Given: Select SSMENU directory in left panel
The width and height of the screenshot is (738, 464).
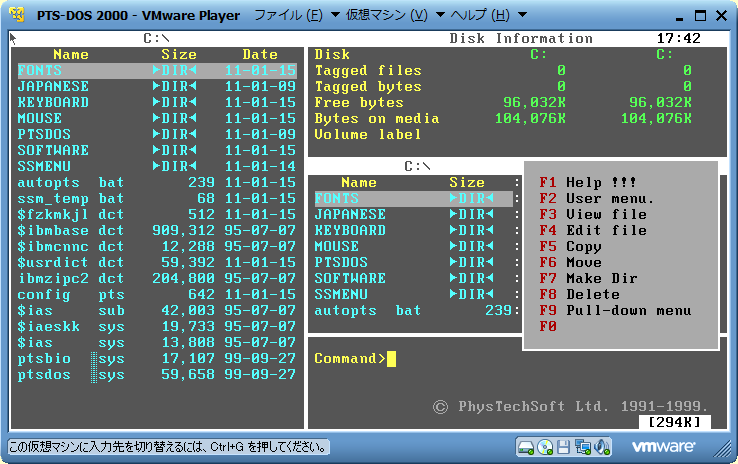Looking at the screenshot, I should [x=157, y=167].
